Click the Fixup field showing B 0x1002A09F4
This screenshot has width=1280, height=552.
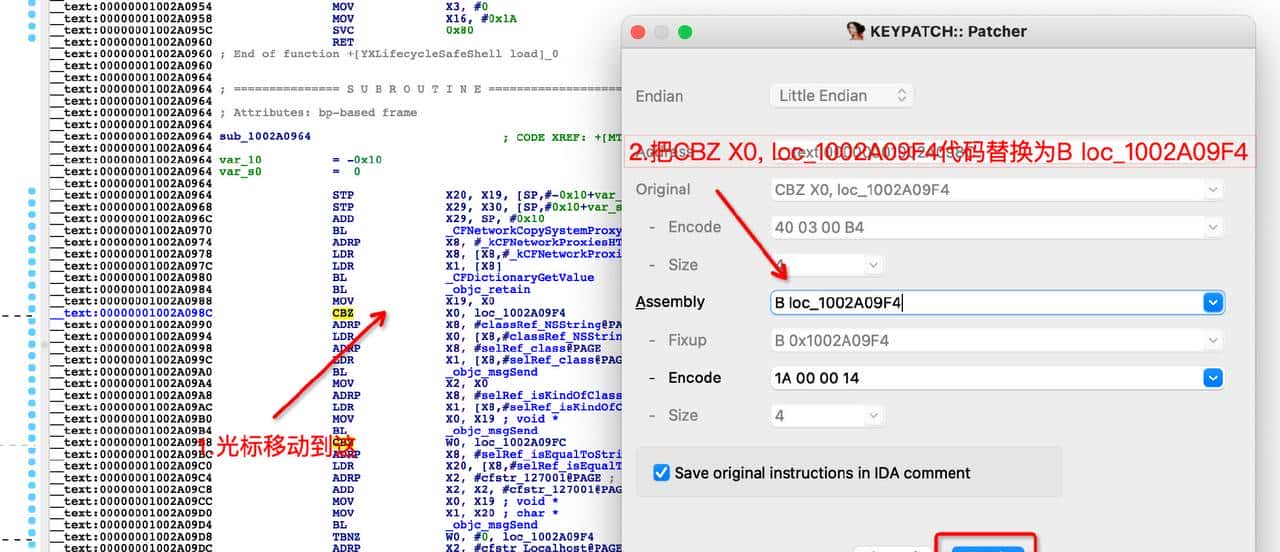990,340
